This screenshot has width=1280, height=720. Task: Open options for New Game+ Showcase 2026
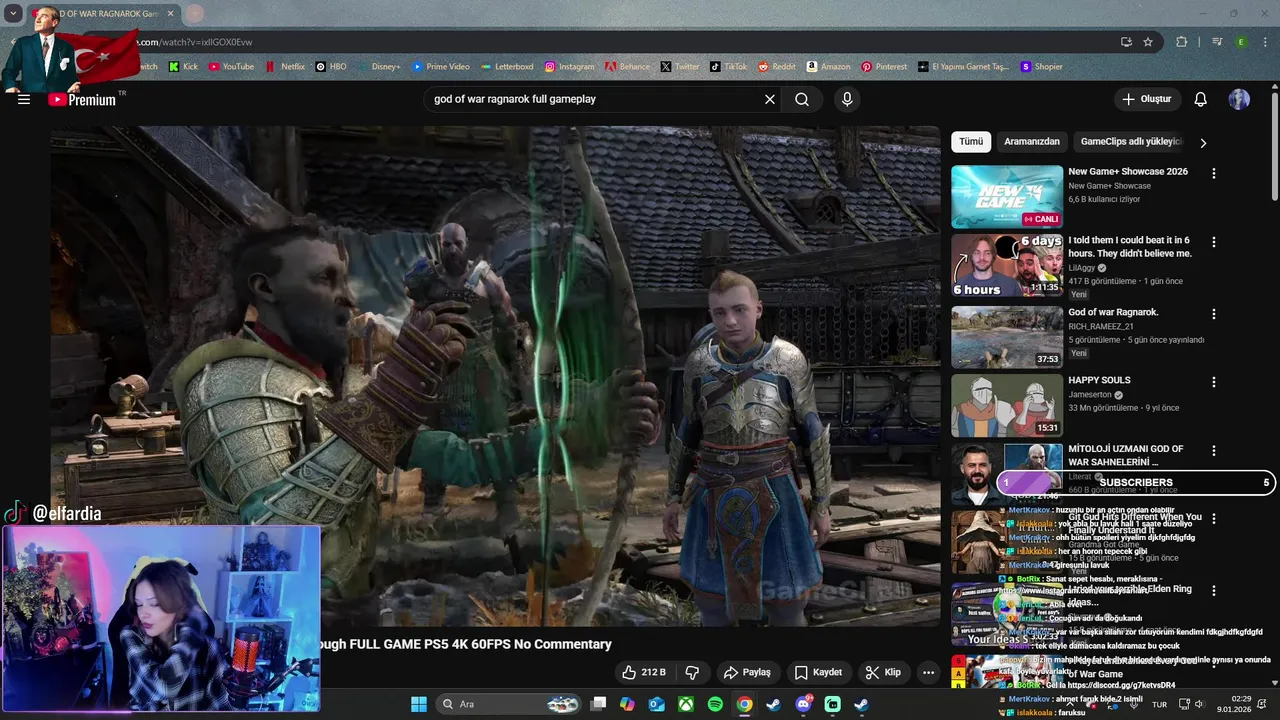[1214, 173]
